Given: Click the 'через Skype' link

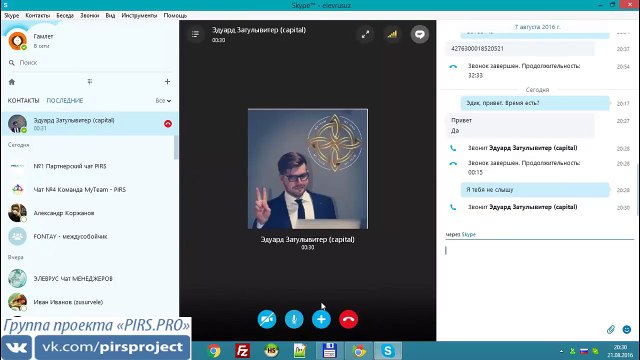Looking at the screenshot, I should click(461, 234).
